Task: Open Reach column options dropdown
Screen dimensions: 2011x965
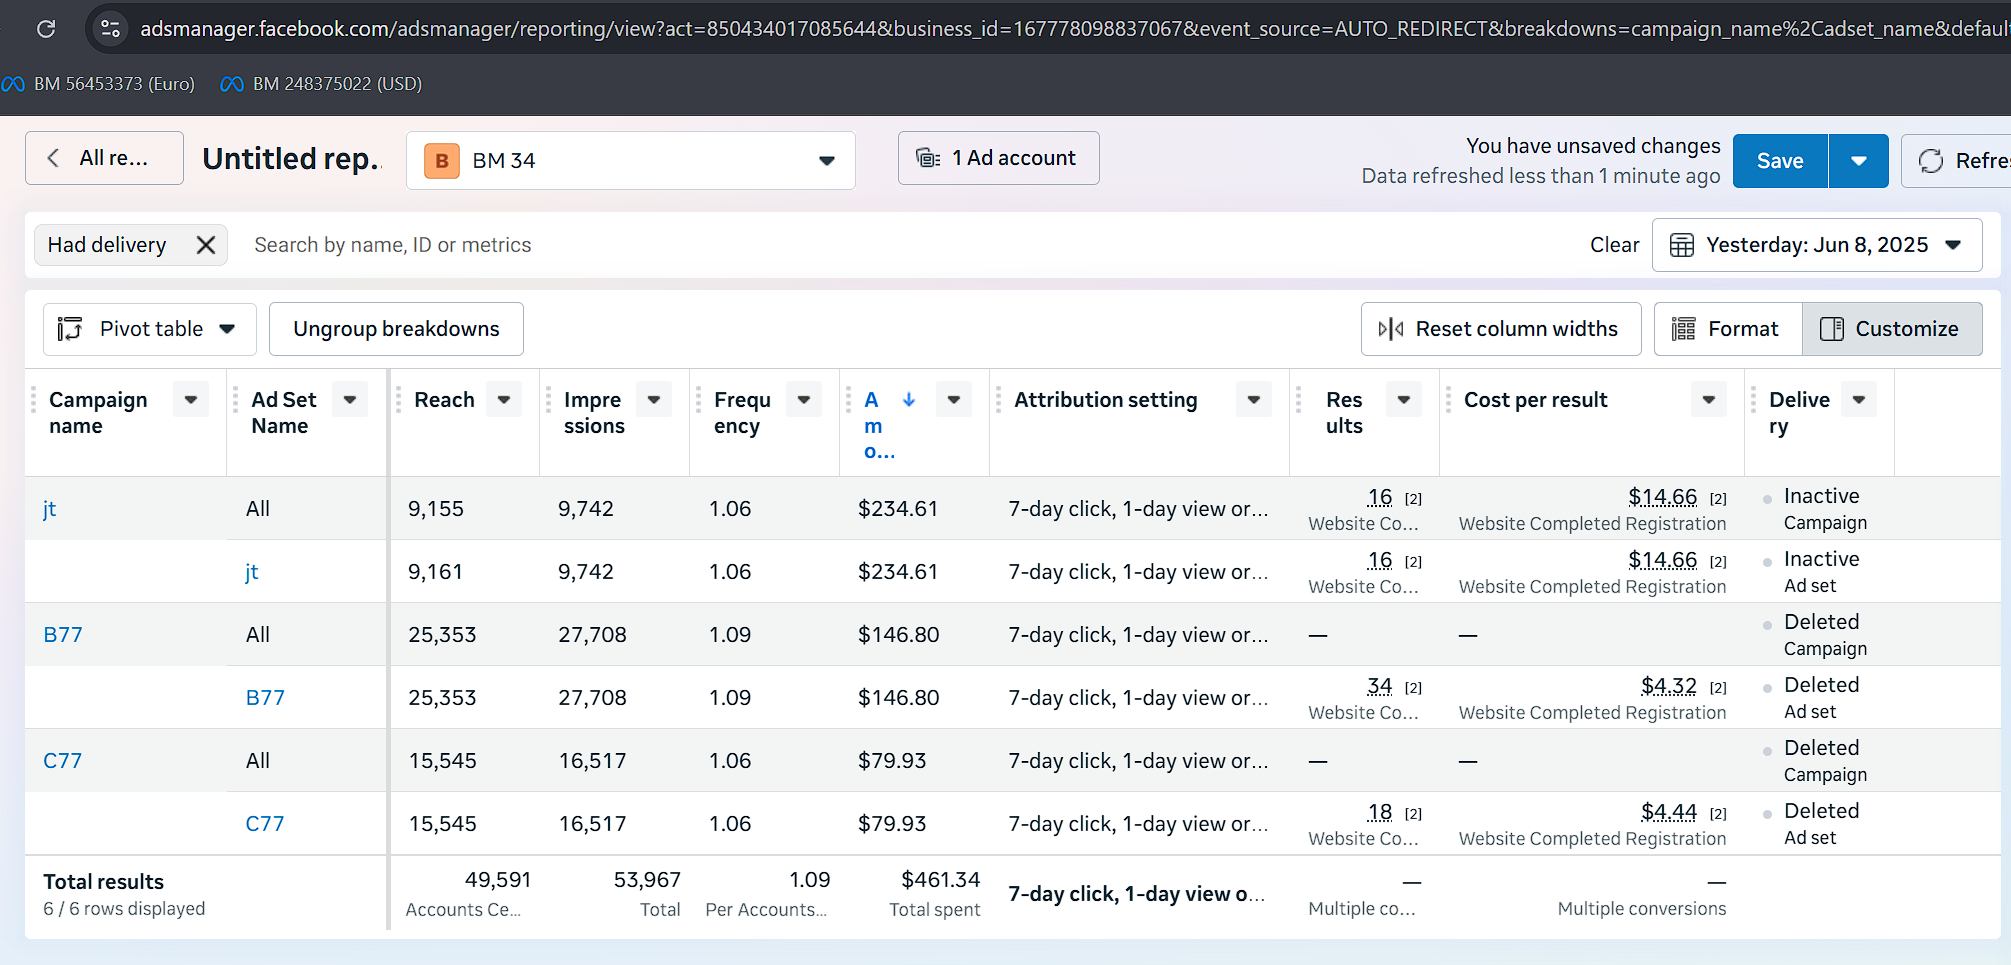Action: coord(504,399)
